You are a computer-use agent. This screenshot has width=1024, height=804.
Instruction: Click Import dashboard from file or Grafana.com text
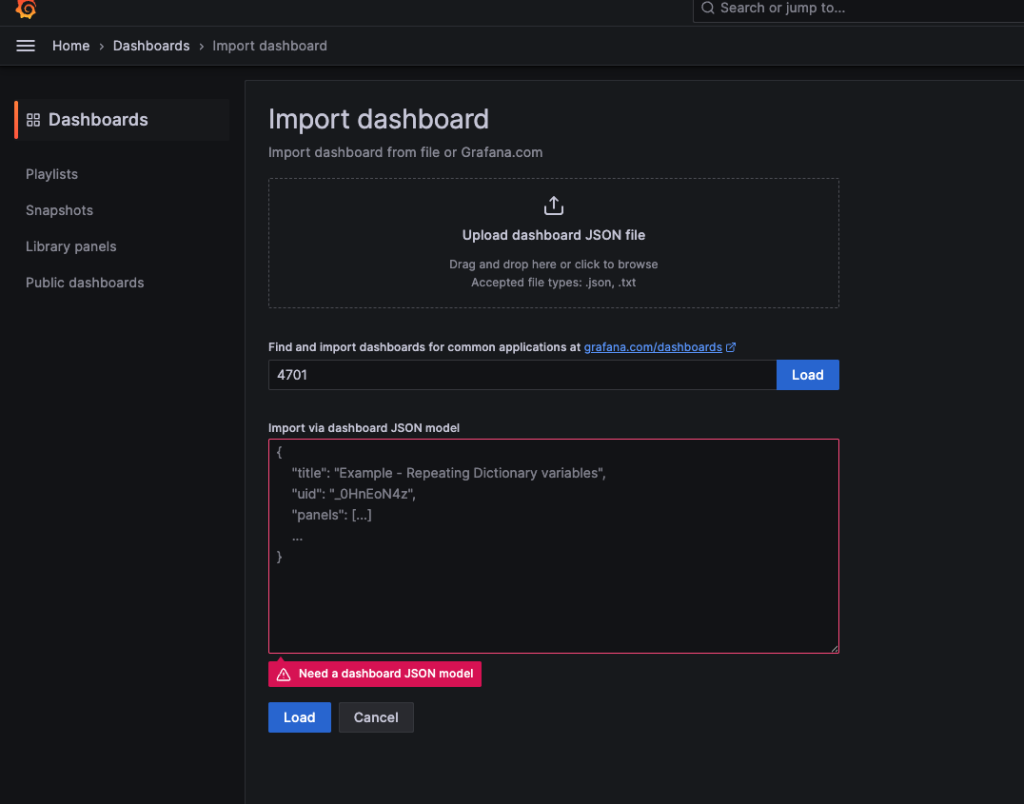[x=405, y=152]
